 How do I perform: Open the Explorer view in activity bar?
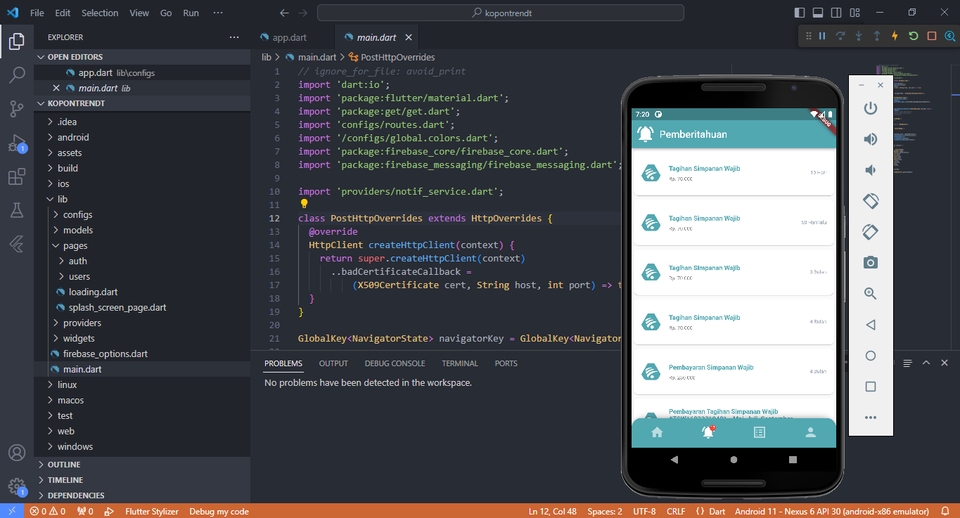click(17, 41)
